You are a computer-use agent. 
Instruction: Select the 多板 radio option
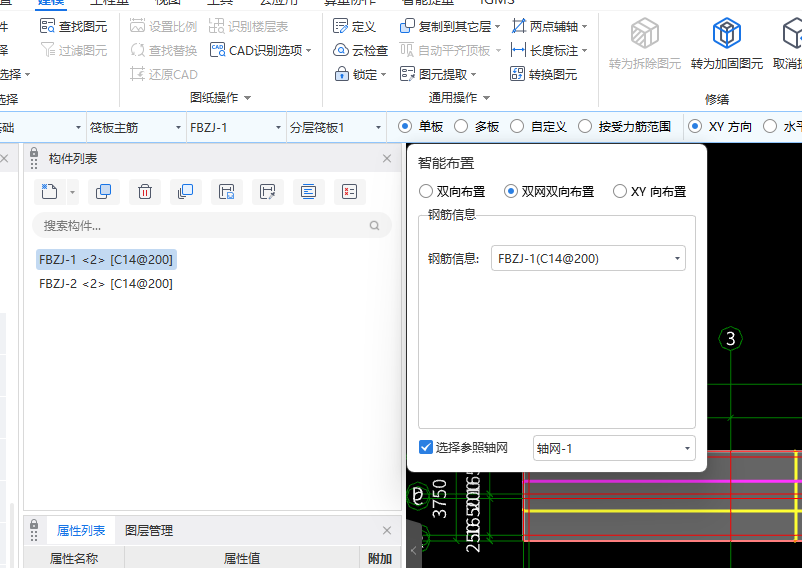pyautogui.click(x=461, y=126)
